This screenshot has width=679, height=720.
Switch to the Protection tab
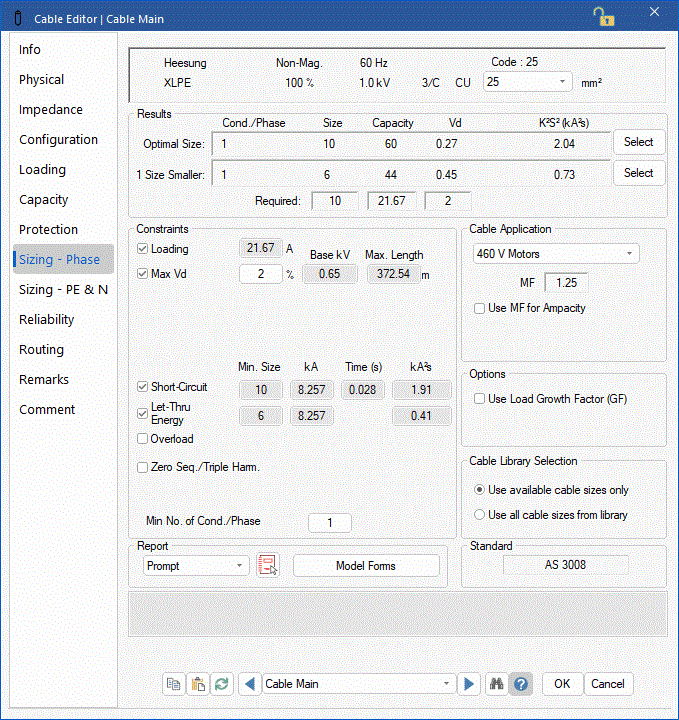(48, 230)
